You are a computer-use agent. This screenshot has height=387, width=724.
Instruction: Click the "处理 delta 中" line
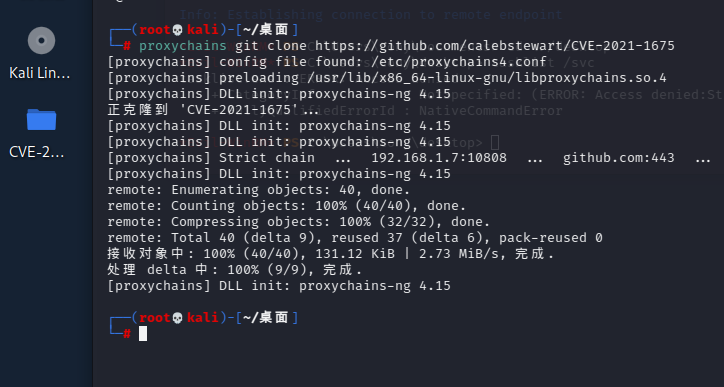[235, 270]
